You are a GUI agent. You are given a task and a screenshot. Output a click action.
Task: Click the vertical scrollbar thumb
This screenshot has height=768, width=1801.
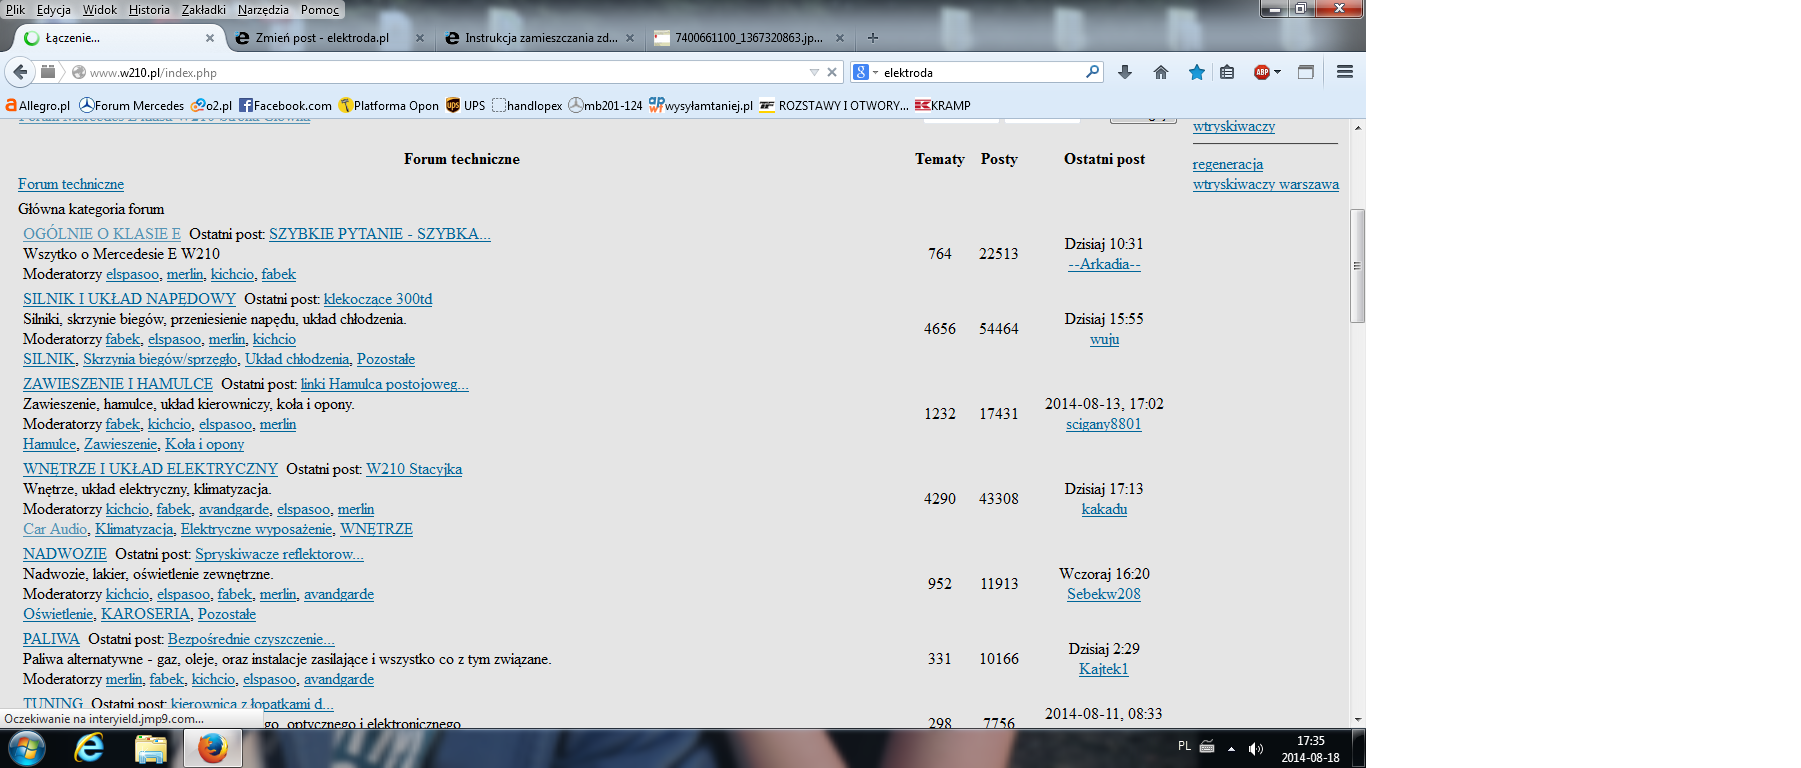pos(1357,265)
